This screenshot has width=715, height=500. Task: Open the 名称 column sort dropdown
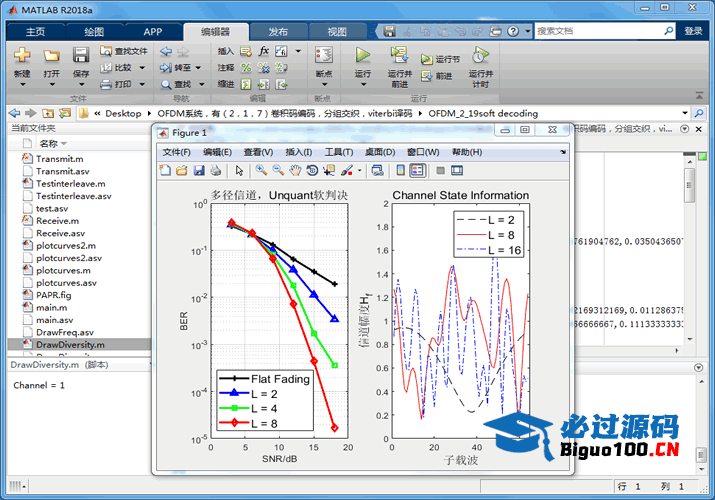pyautogui.click(x=64, y=144)
